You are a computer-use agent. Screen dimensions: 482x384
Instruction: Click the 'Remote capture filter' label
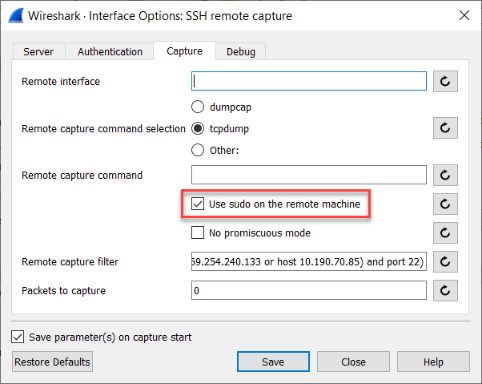tap(70, 262)
